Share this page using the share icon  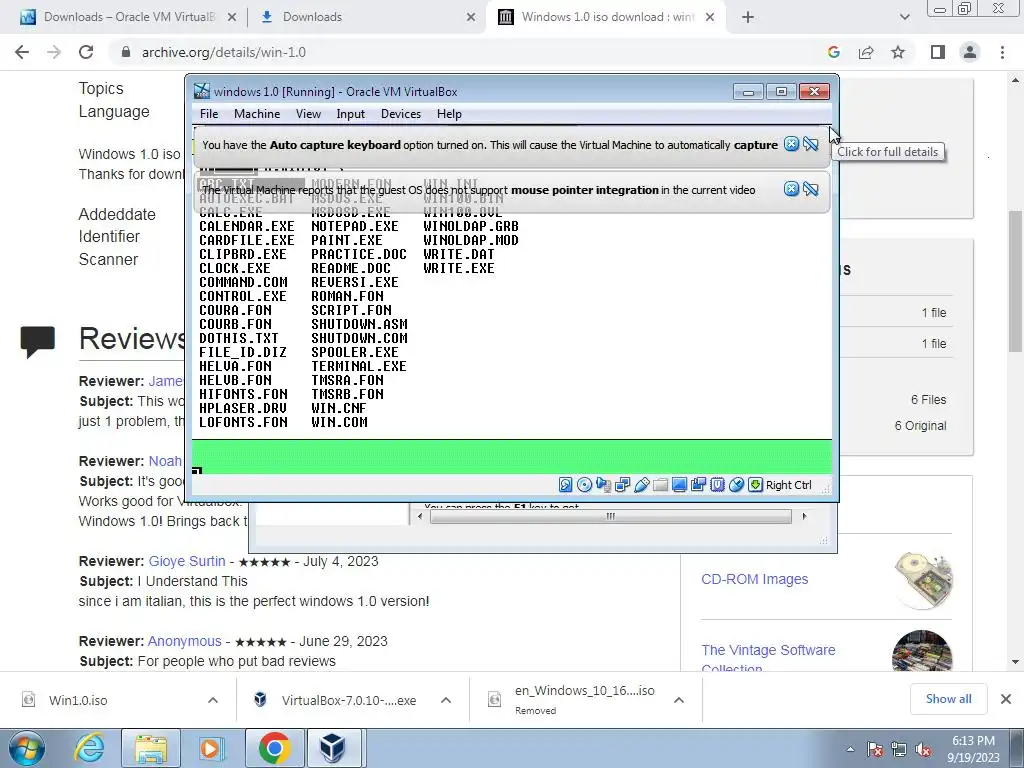tap(866, 52)
